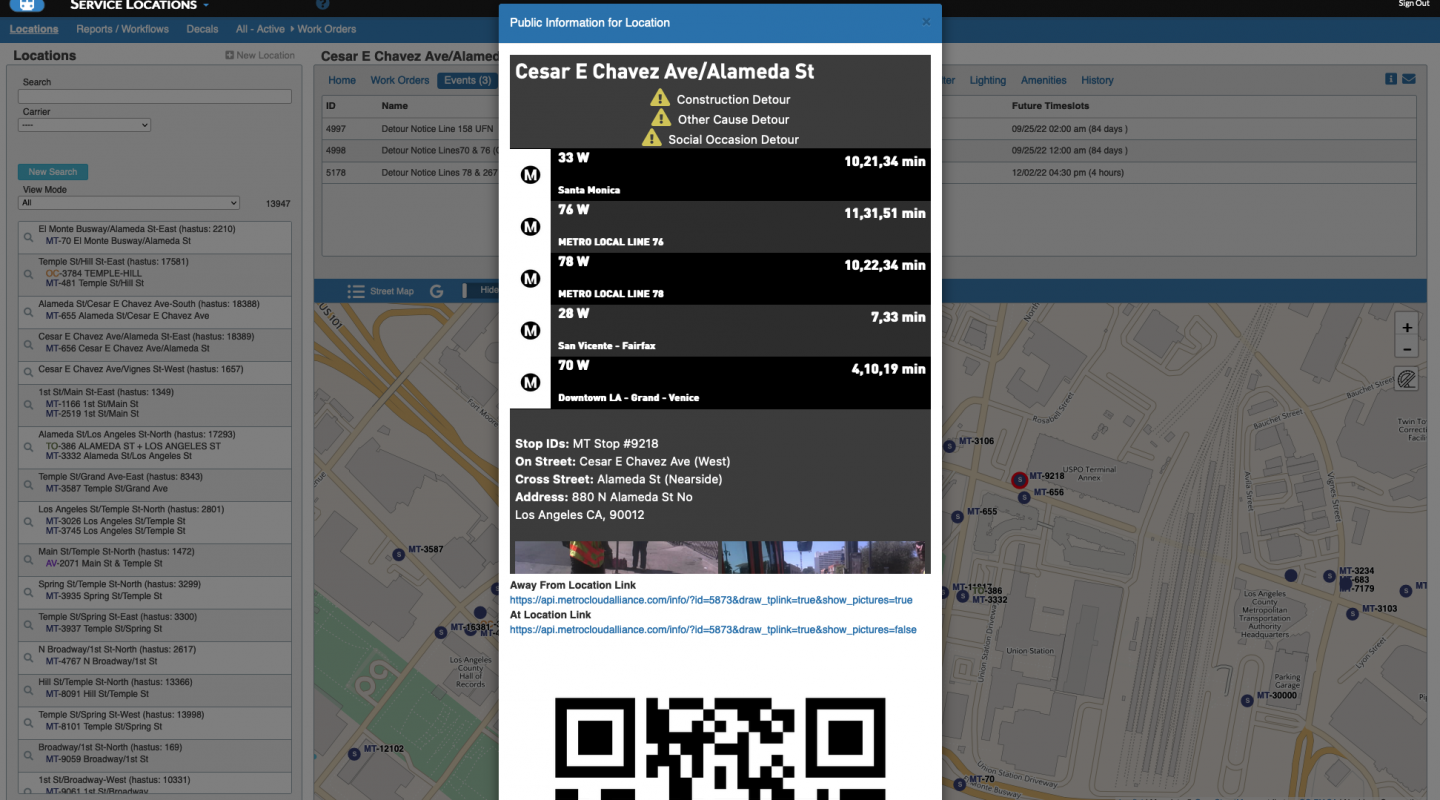
Task: Open the Locations menu item
Action: [x=34, y=29]
